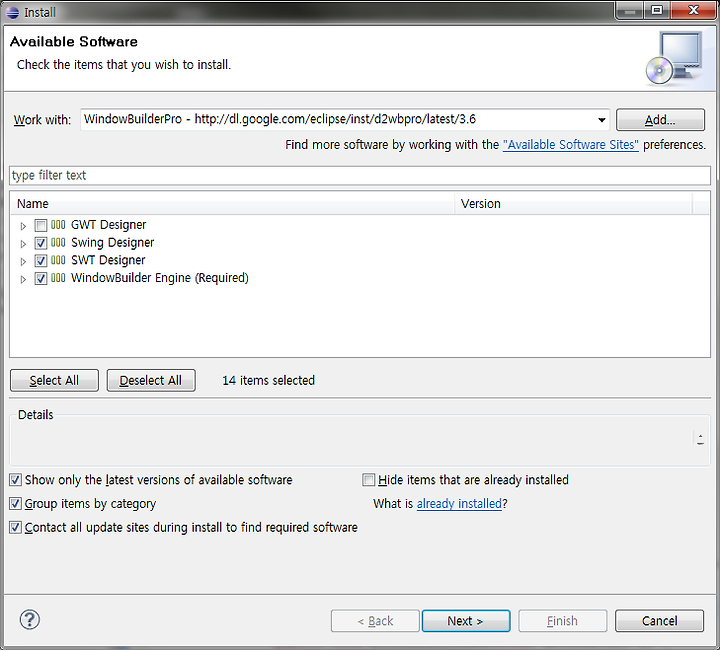This screenshot has width=720, height=650.
Task: Uncheck the Swing Designer checkbox
Action: (x=41, y=243)
